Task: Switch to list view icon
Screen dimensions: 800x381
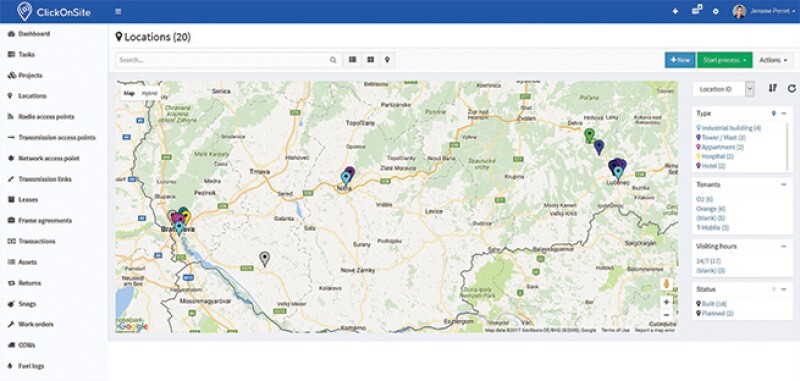Action: (352, 60)
